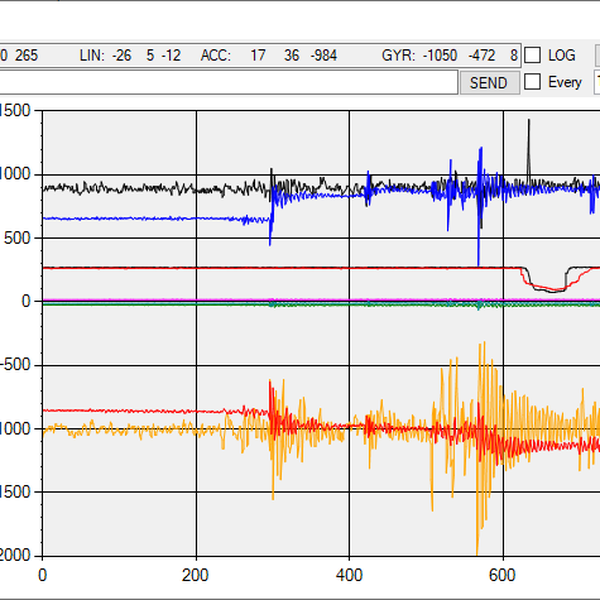
Task: Click the ACC readout label
Action: [215, 56]
